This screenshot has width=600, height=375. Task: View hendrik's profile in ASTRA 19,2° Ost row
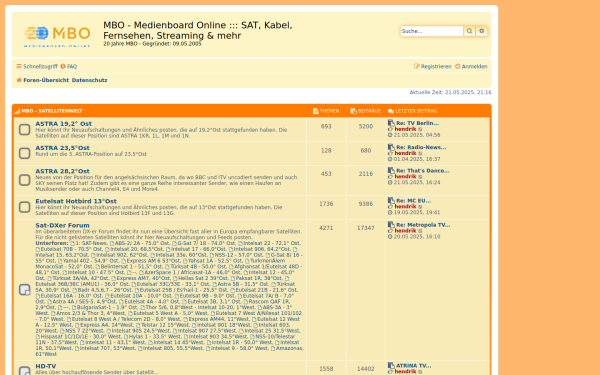405,129
